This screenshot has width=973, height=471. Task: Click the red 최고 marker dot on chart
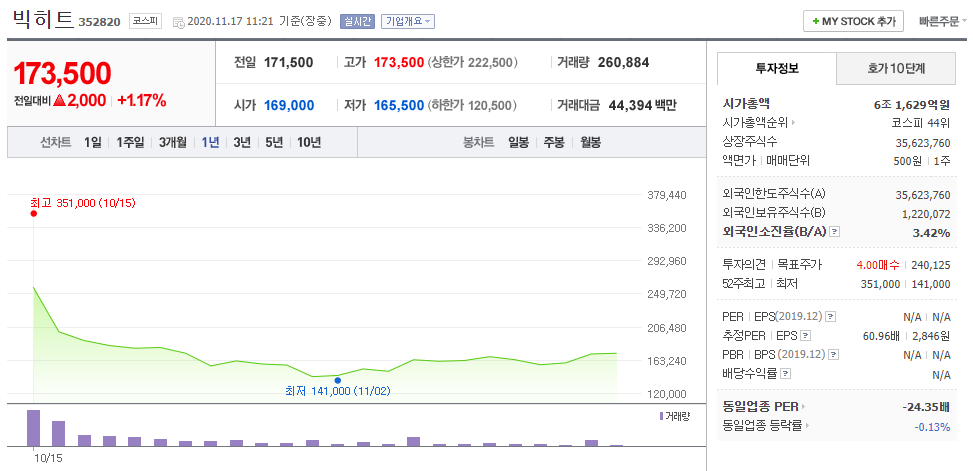click(34, 213)
